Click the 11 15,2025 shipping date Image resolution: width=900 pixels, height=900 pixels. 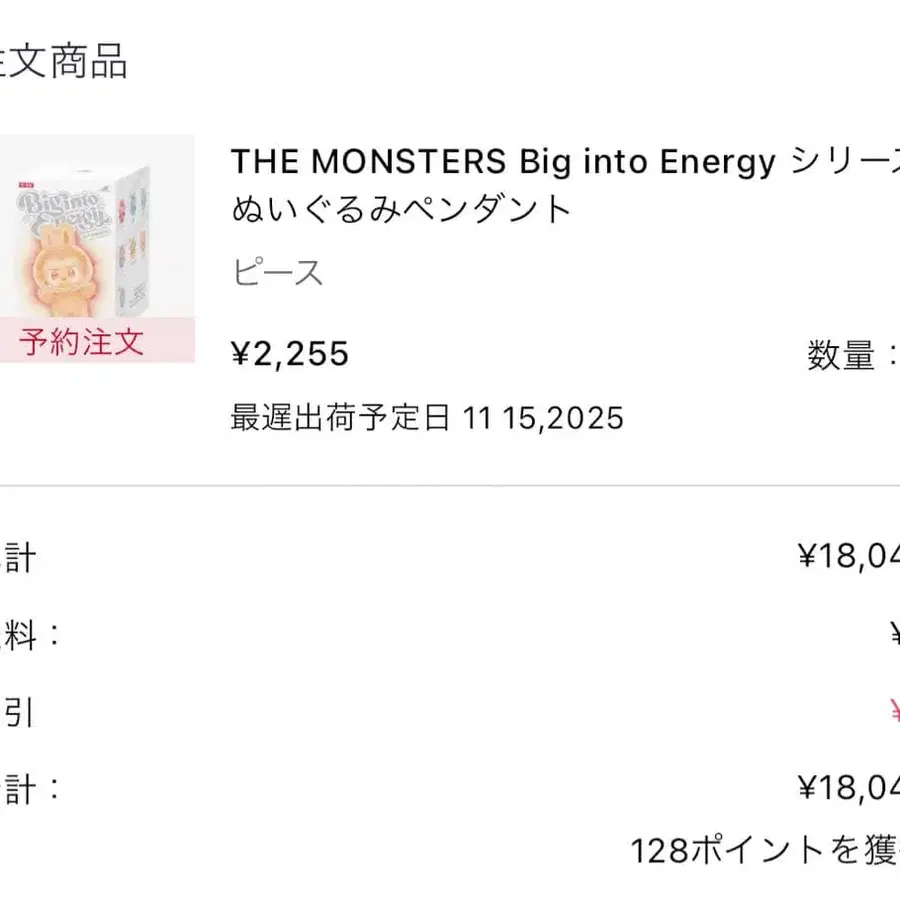543,417
